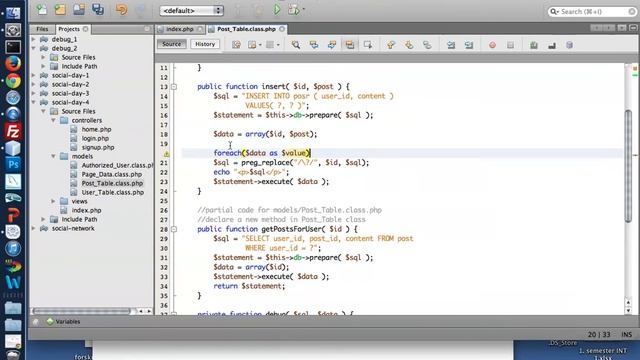The width and height of the screenshot is (640, 360).
Task: Click the Debug Project toolbar icon
Action: 294,10
